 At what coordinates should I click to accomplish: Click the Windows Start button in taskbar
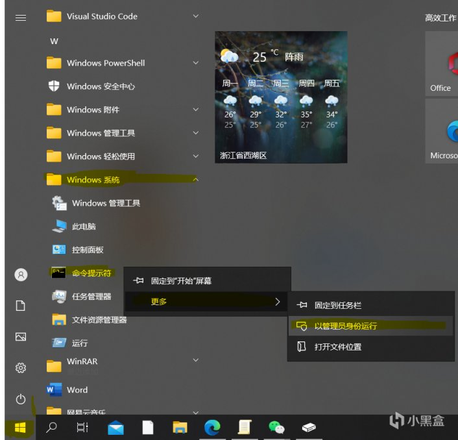20,427
